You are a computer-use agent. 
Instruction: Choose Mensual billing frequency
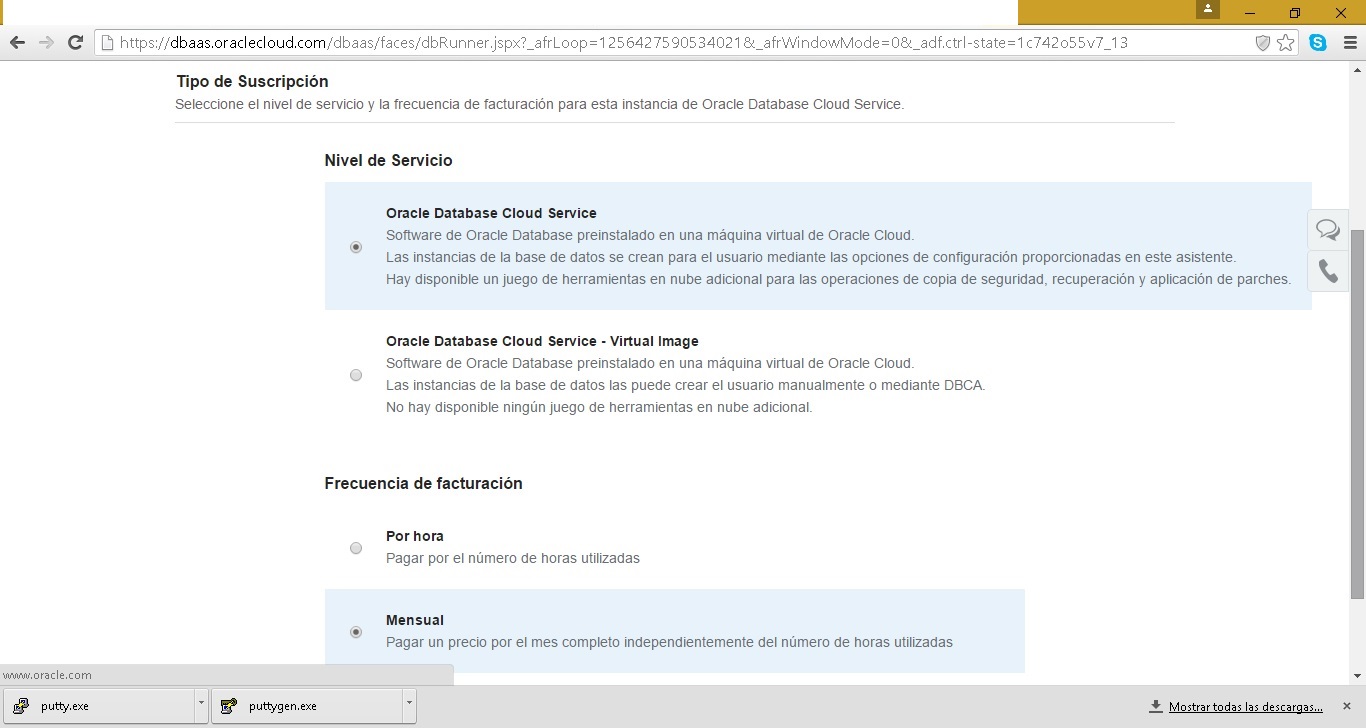coord(356,632)
